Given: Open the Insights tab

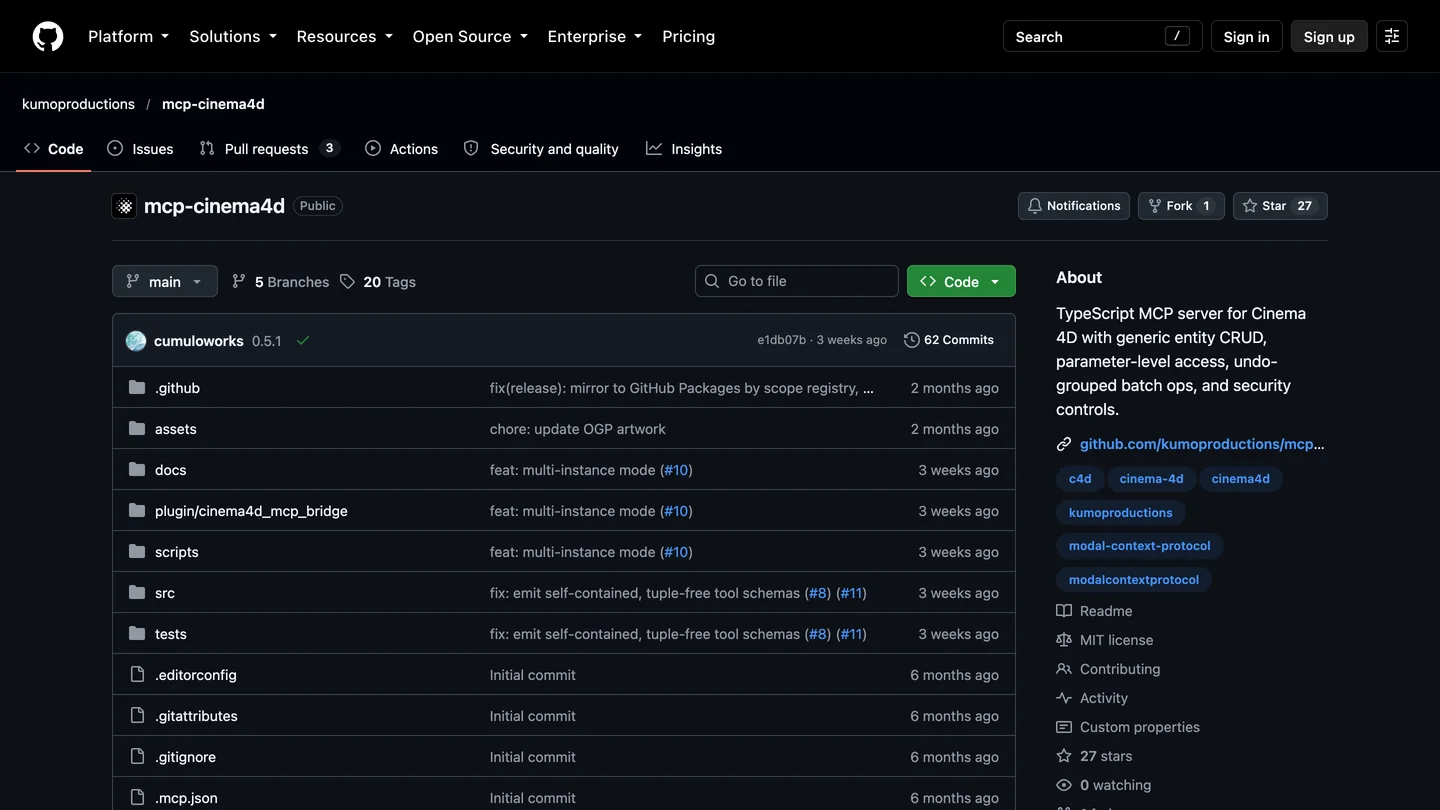Looking at the screenshot, I should (684, 149).
